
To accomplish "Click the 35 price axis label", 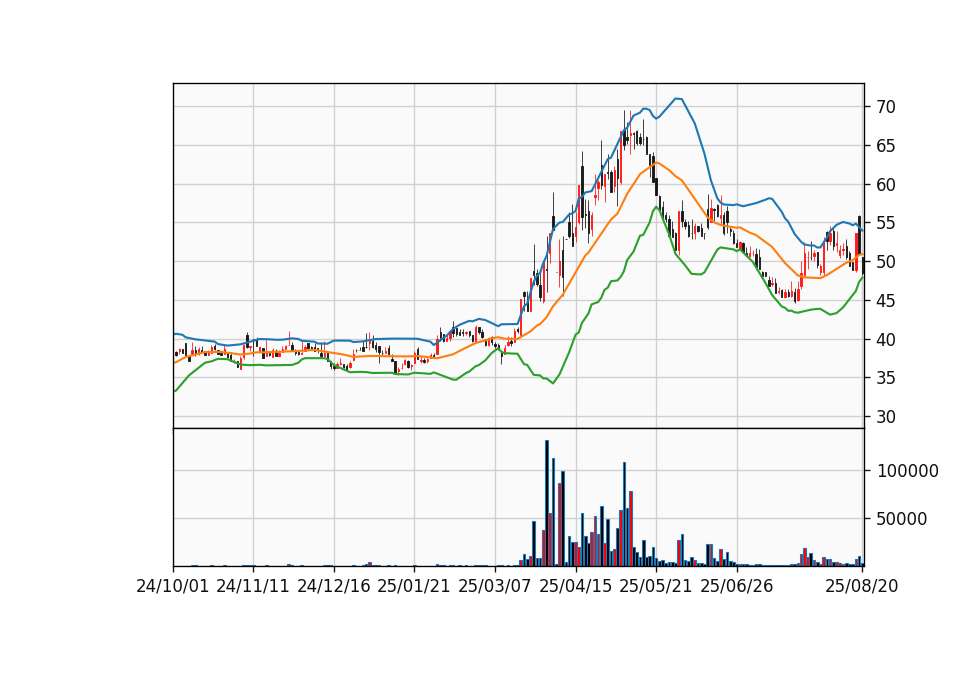I will click(x=886, y=378).
